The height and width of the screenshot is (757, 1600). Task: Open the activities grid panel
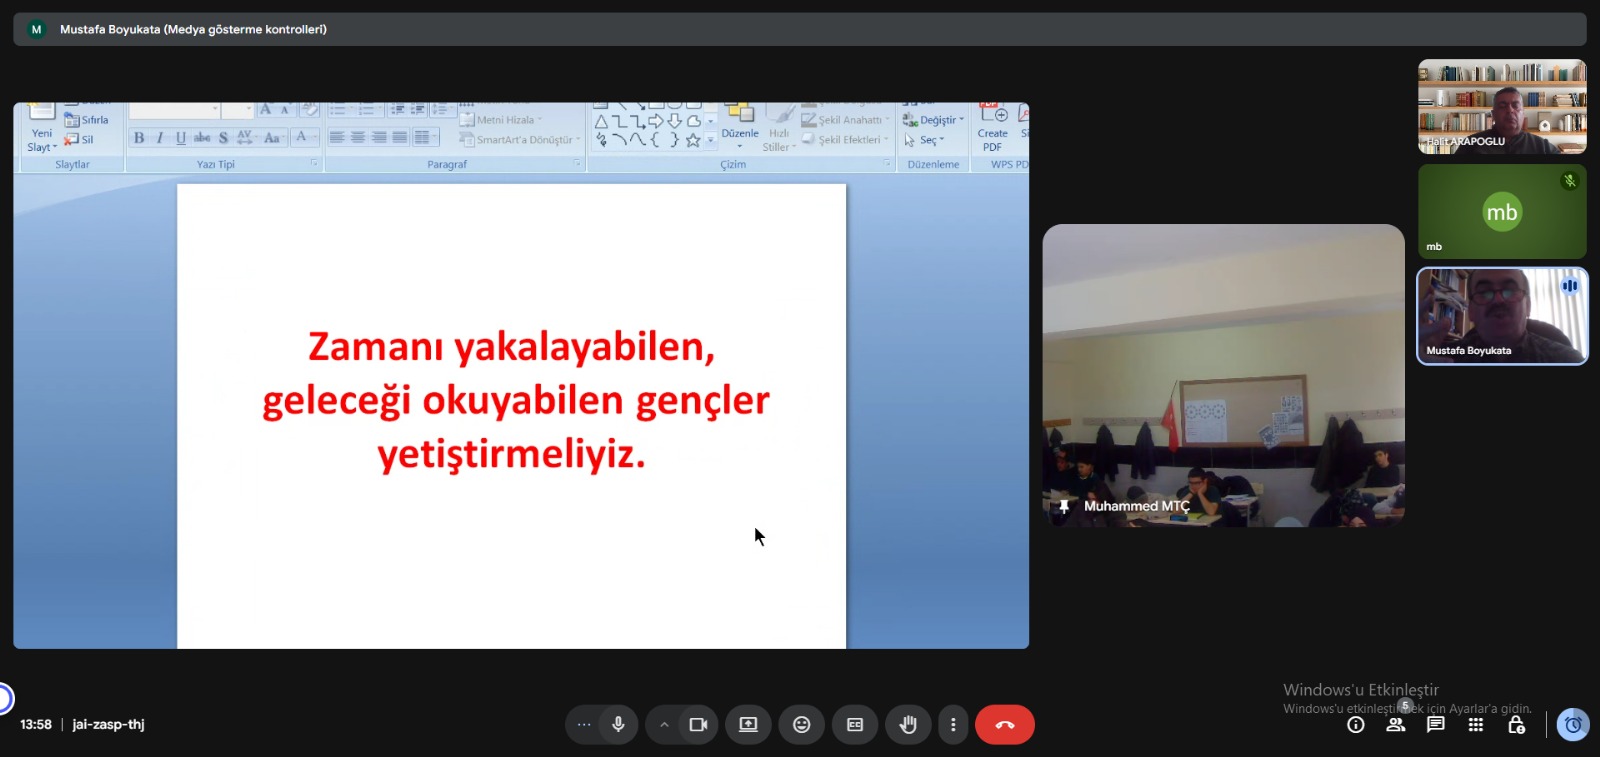(1476, 725)
